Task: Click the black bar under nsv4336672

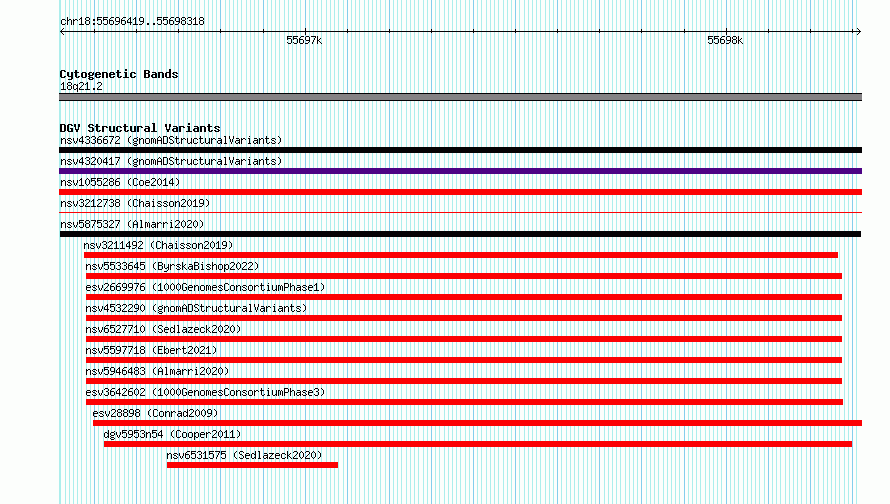Action: click(x=460, y=150)
